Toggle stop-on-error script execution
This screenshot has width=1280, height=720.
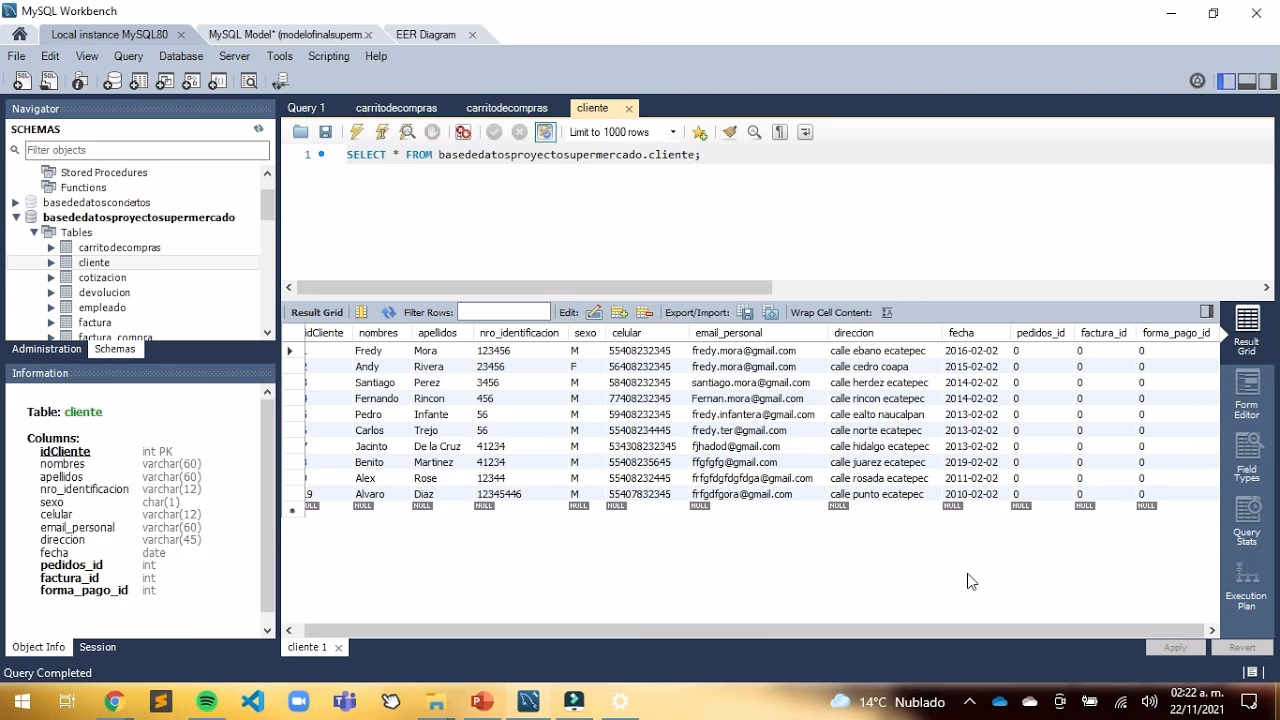[x=463, y=132]
